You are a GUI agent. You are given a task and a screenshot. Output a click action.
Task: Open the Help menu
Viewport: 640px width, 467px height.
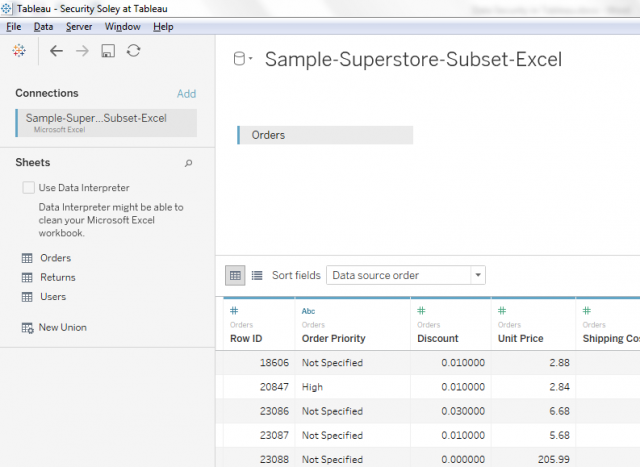pyautogui.click(x=163, y=27)
